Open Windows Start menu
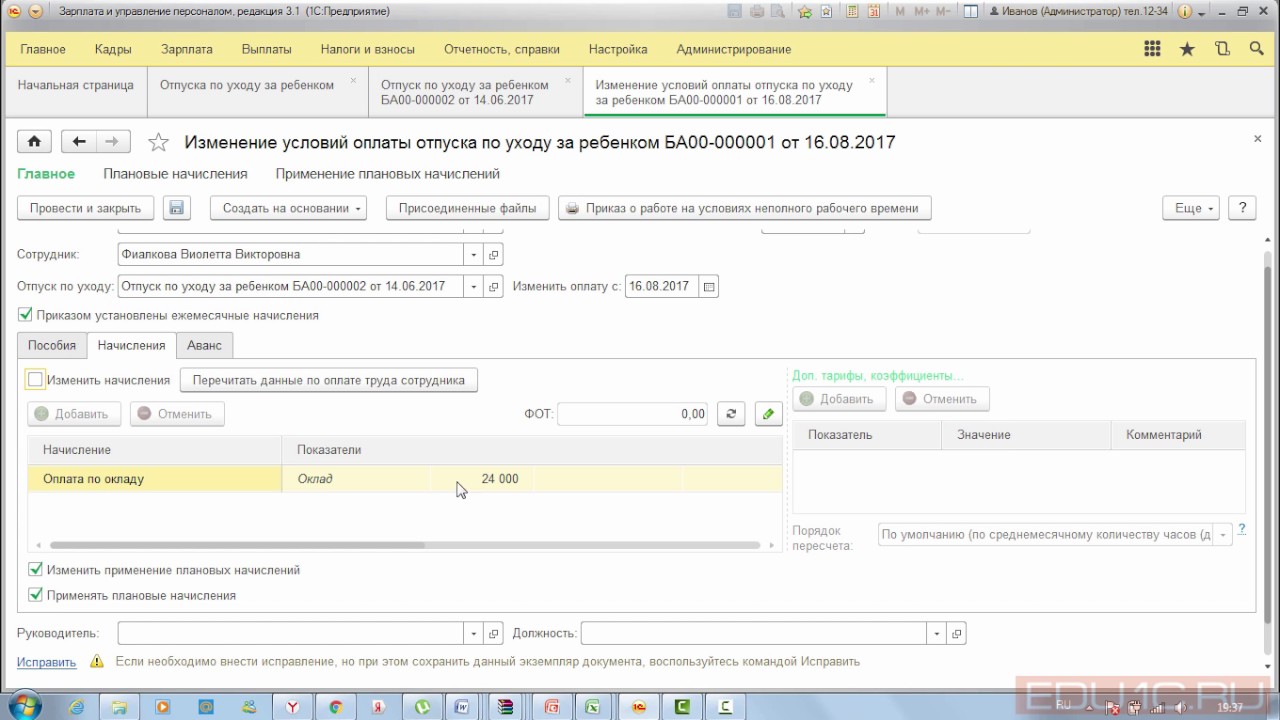 click(x=24, y=706)
